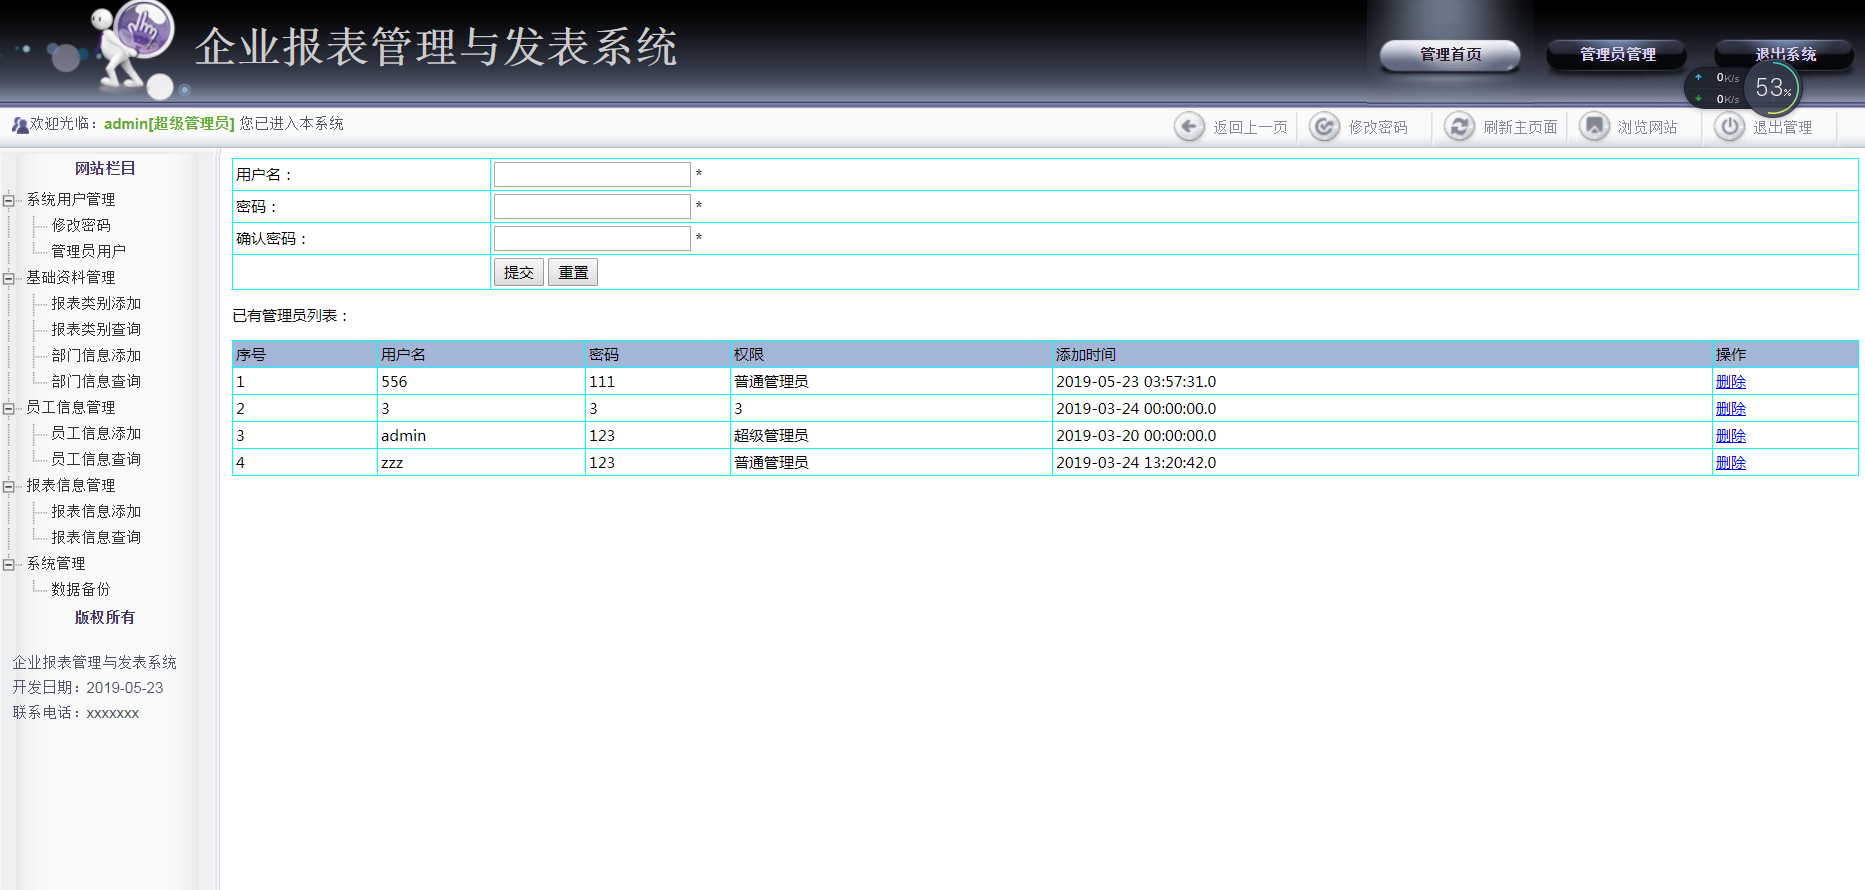Click the 返回上一页 text link
Screen dimensions: 1865x890
1250,127
